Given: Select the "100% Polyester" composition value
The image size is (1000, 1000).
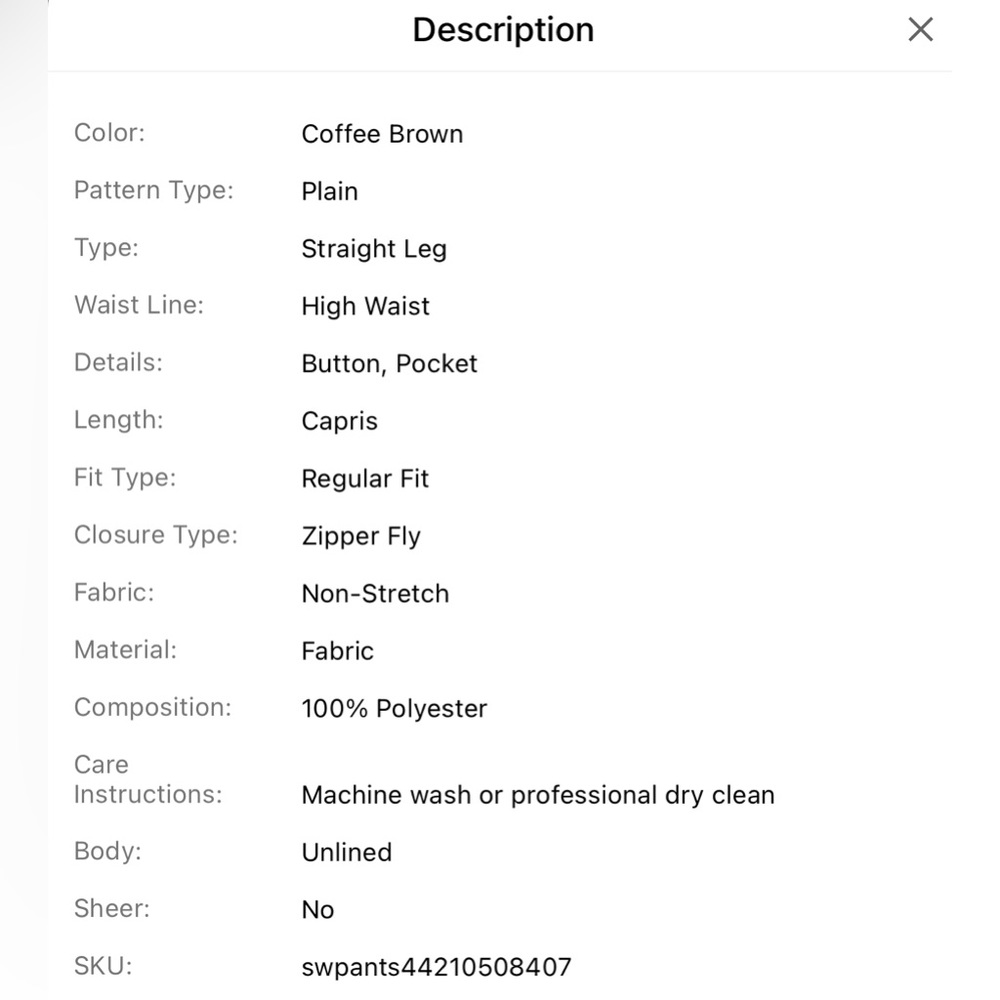Looking at the screenshot, I should [395, 709].
